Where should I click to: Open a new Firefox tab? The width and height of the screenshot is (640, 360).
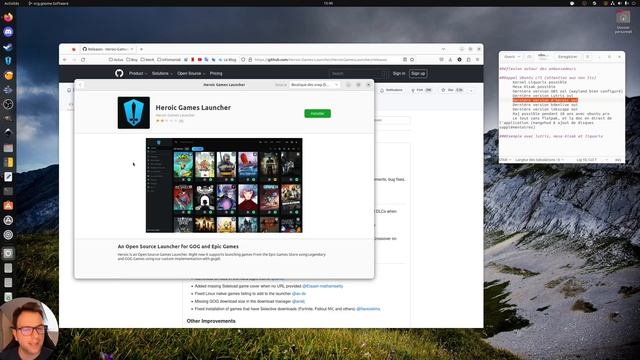tap(142, 49)
